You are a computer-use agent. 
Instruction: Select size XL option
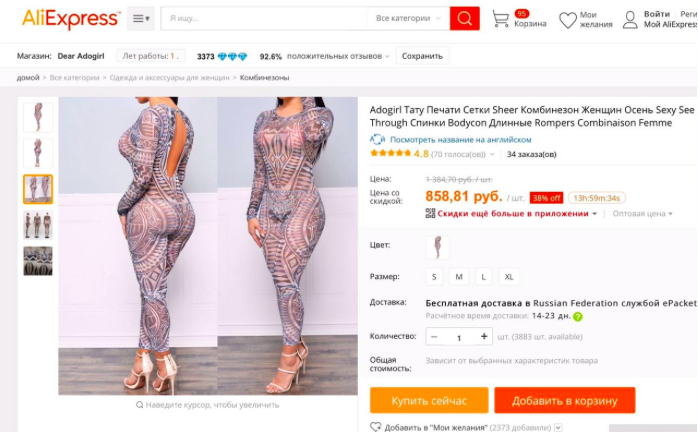pos(509,277)
